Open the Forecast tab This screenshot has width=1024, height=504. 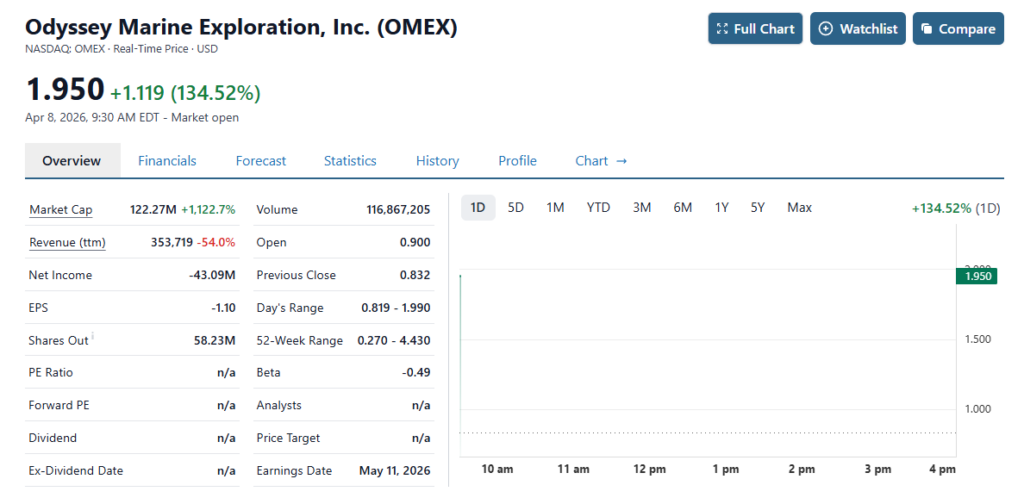click(x=261, y=161)
